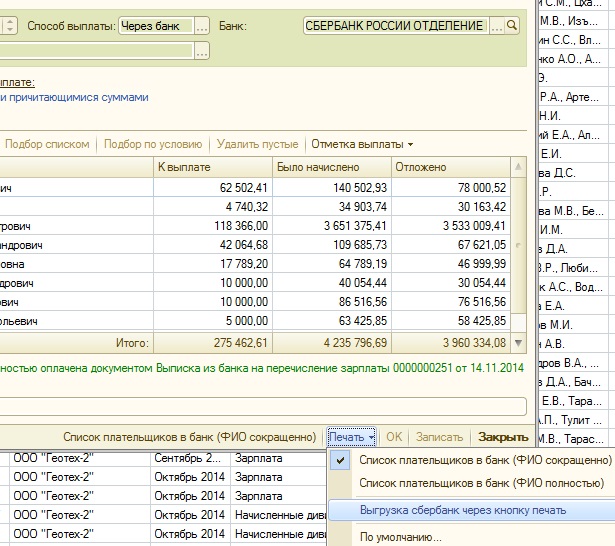Click the Записать button
Screen dimensions: 615x546
438,437
